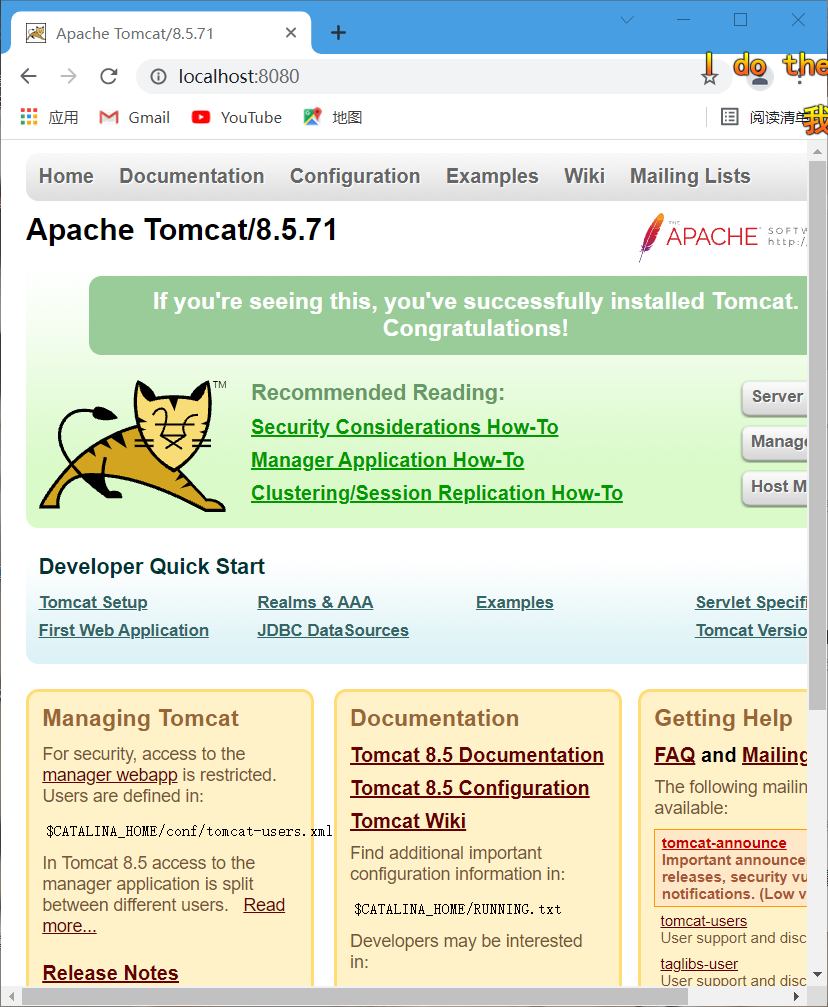Image resolution: width=828 pixels, height=1007 pixels.
Task: View site information icon beside URL
Action: (x=158, y=76)
